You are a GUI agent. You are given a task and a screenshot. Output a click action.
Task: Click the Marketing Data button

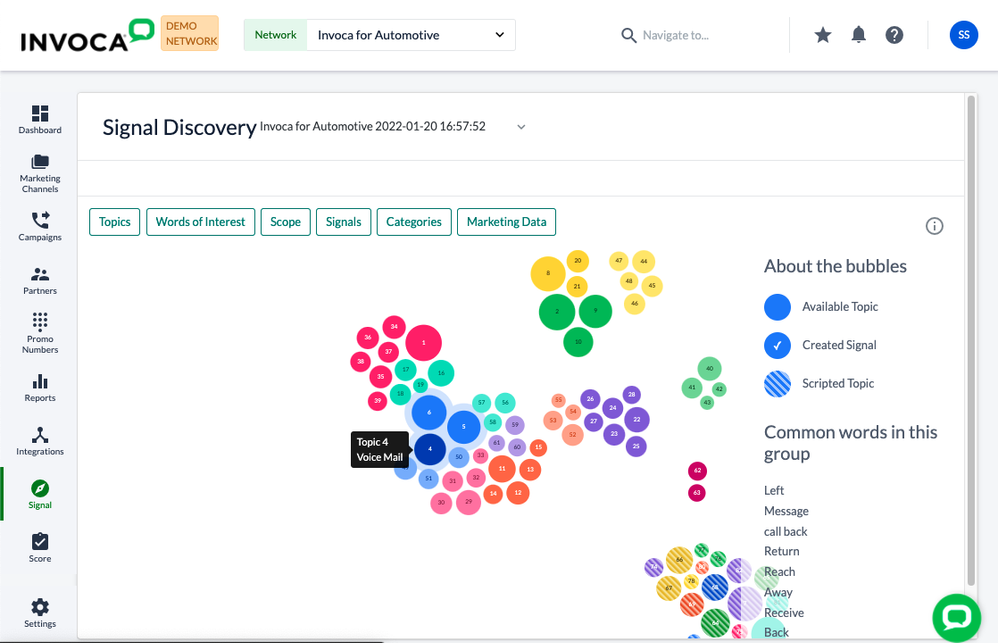(x=507, y=222)
